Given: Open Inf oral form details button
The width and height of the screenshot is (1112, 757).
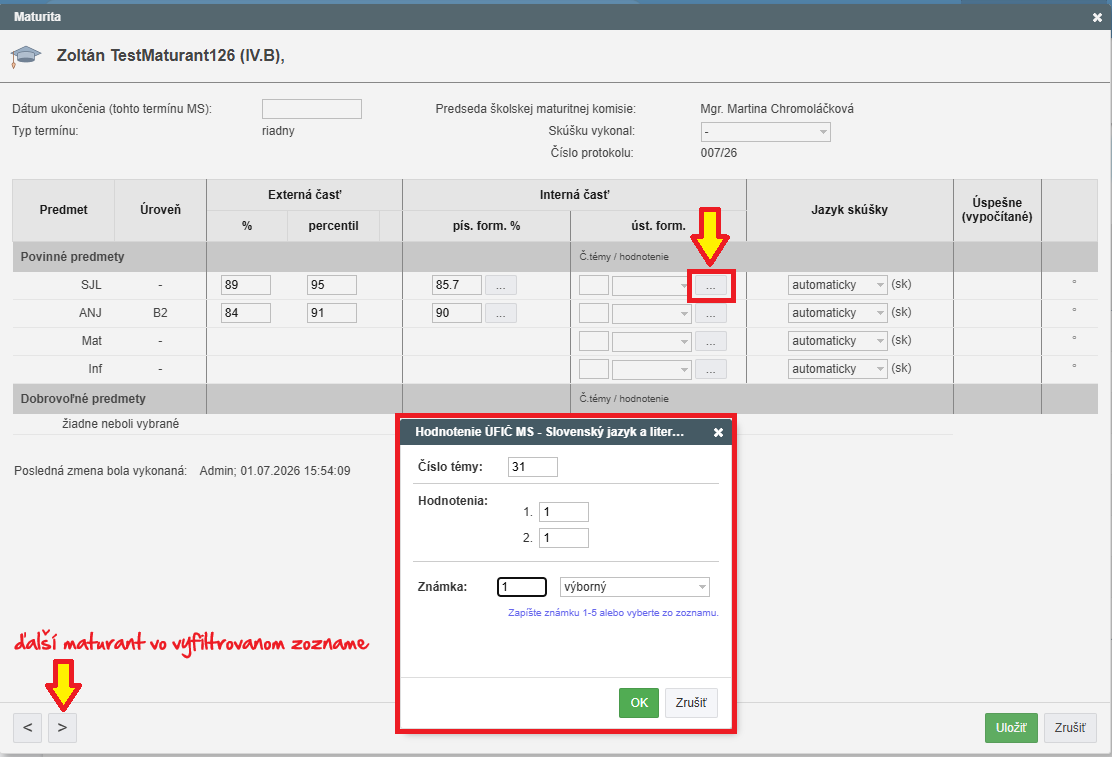Looking at the screenshot, I should (711, 369).
